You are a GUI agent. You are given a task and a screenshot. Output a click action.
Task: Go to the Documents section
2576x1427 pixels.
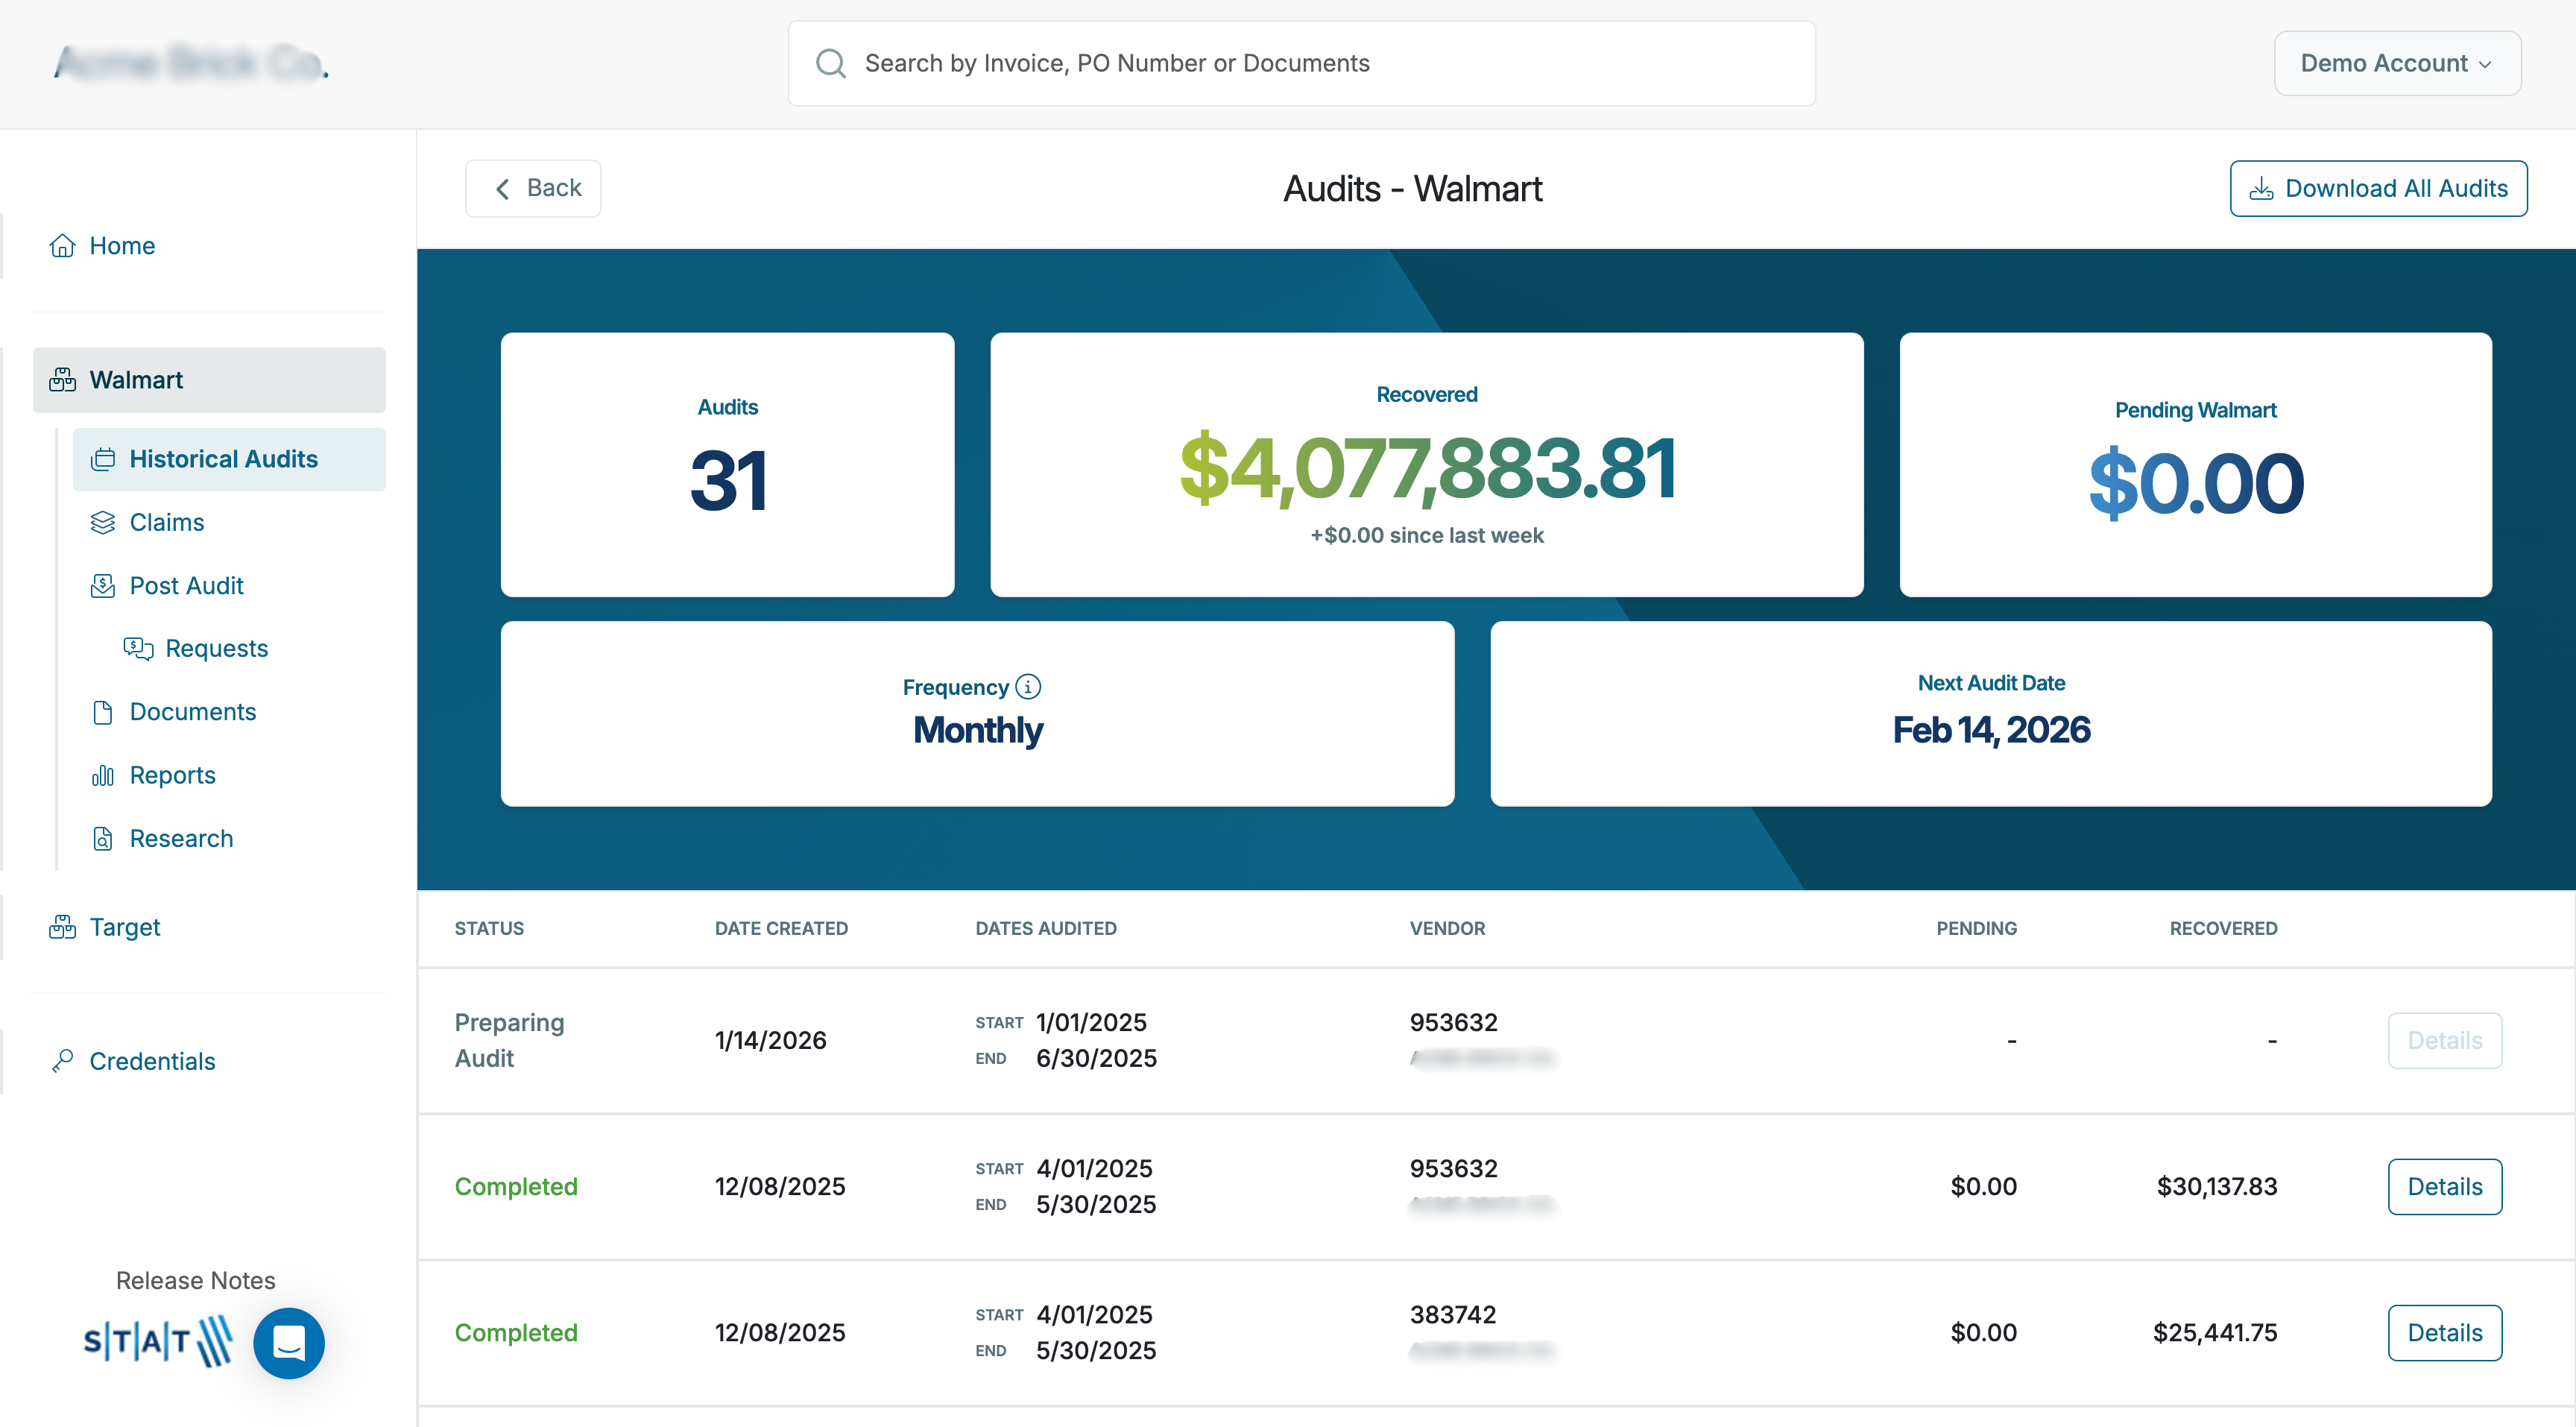pos(193,712)
